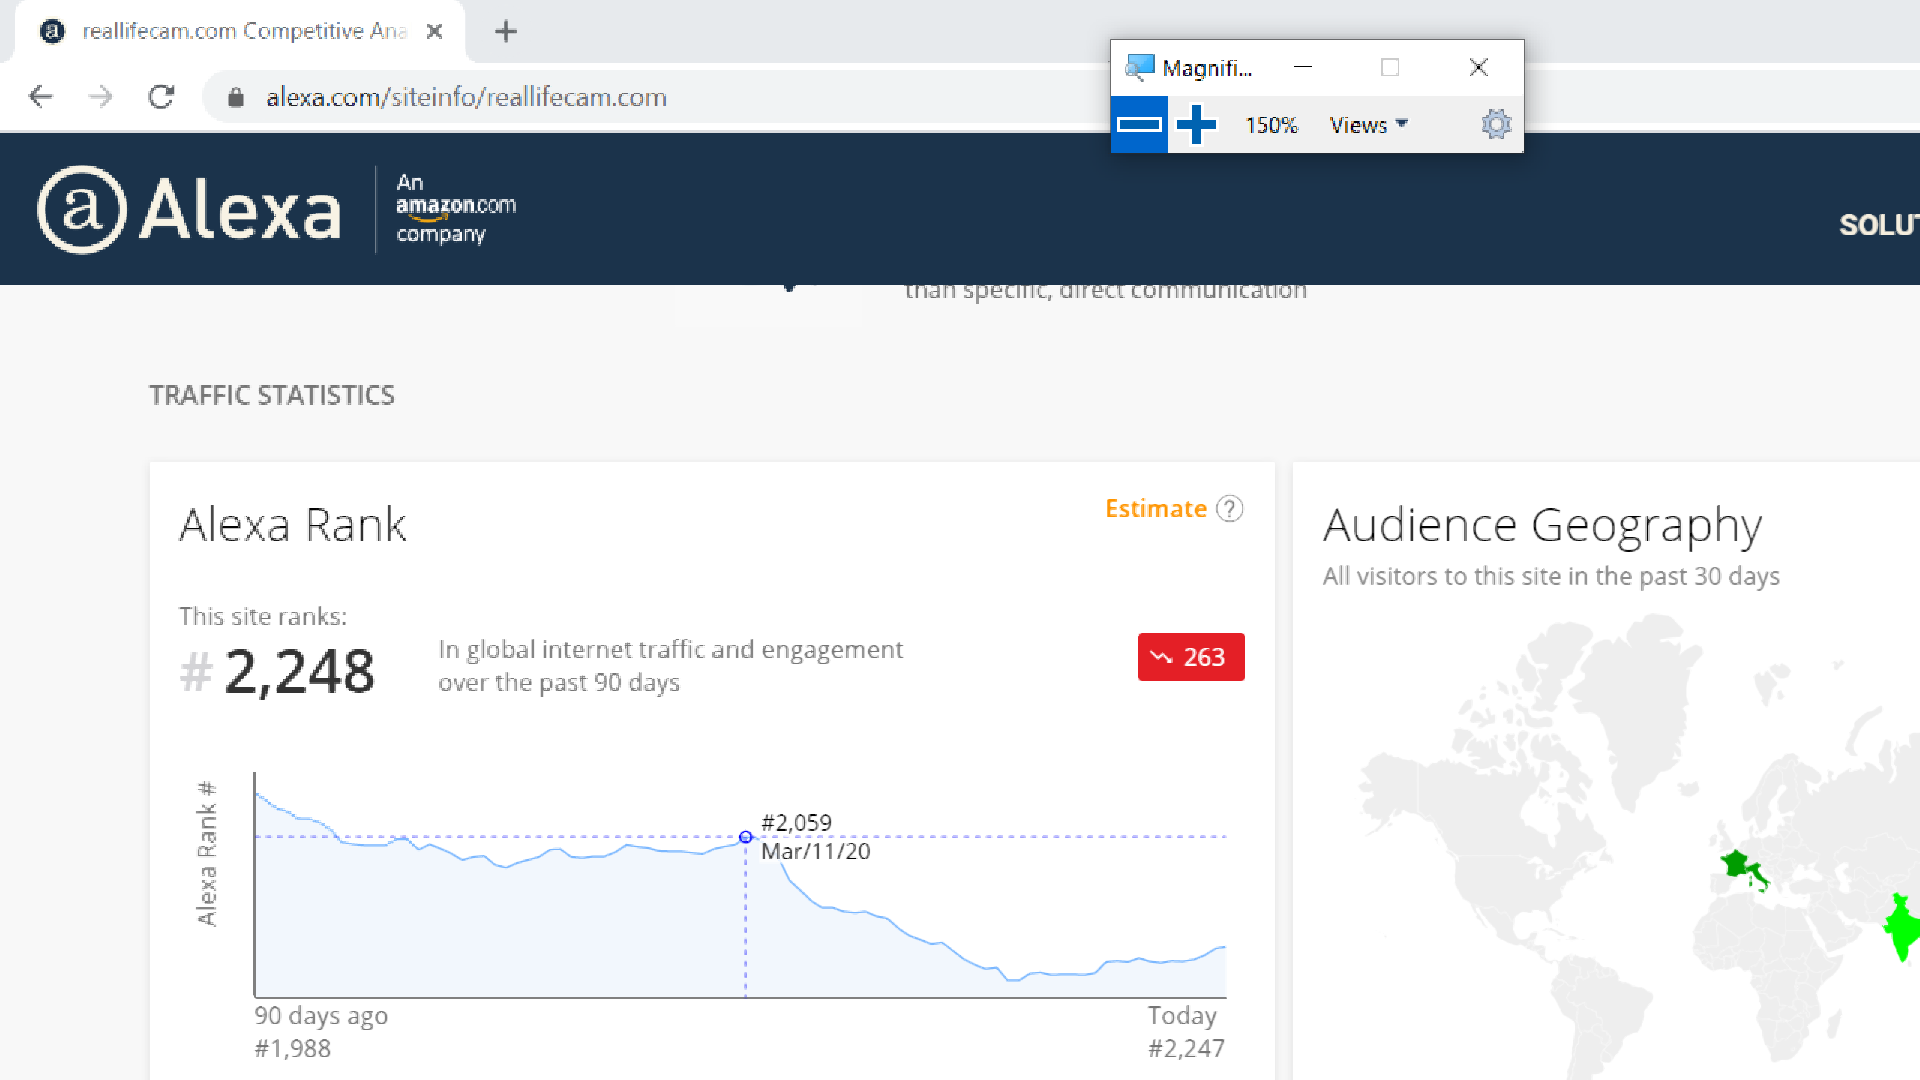
Task: Click the padlock site security icon
Action: click(x=236, y=97)
